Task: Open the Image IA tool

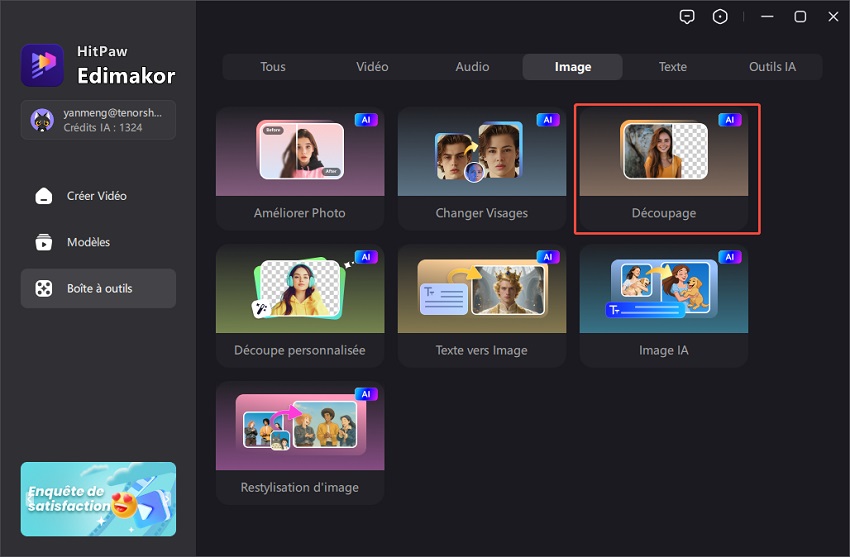Action: tap(663, 305)
